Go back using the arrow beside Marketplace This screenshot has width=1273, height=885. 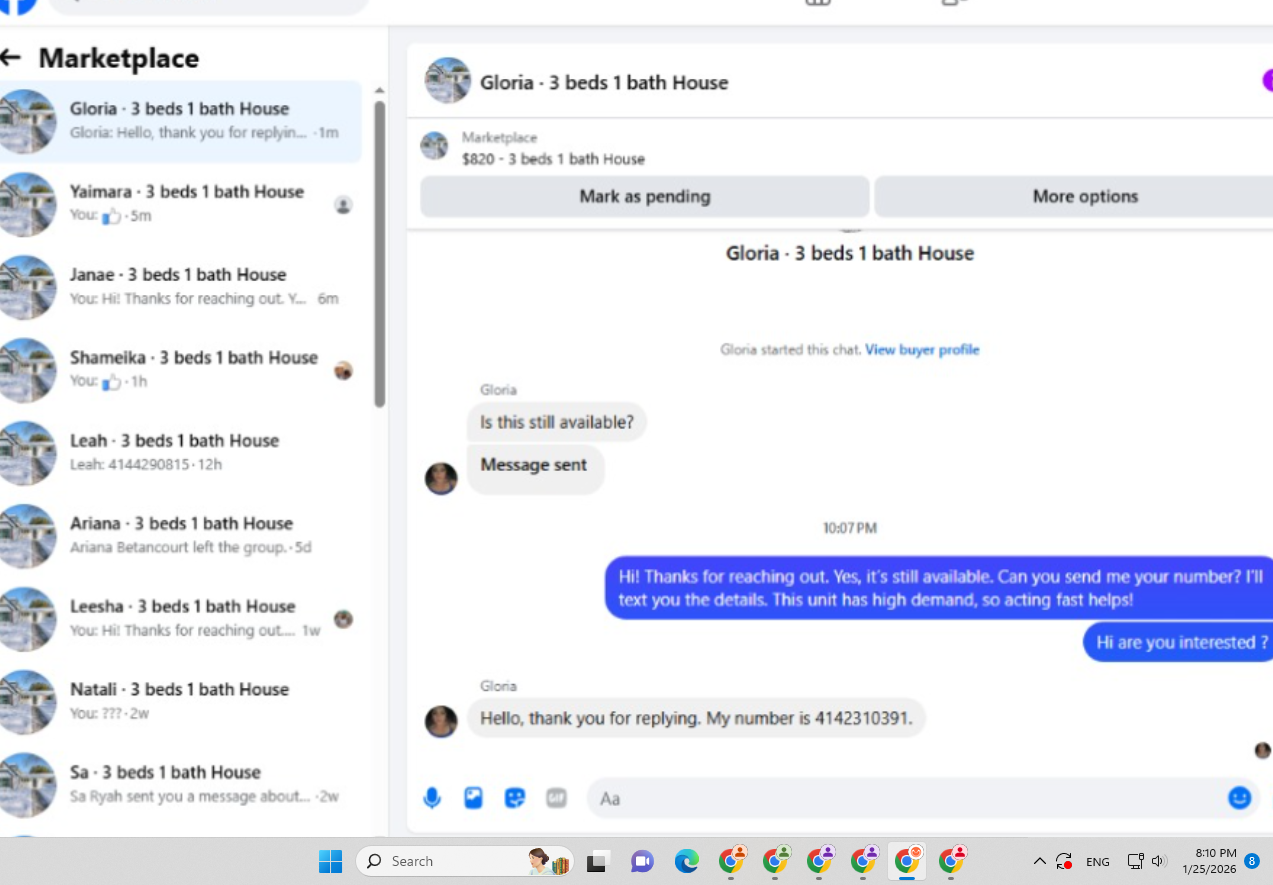[x=11, y=58]
